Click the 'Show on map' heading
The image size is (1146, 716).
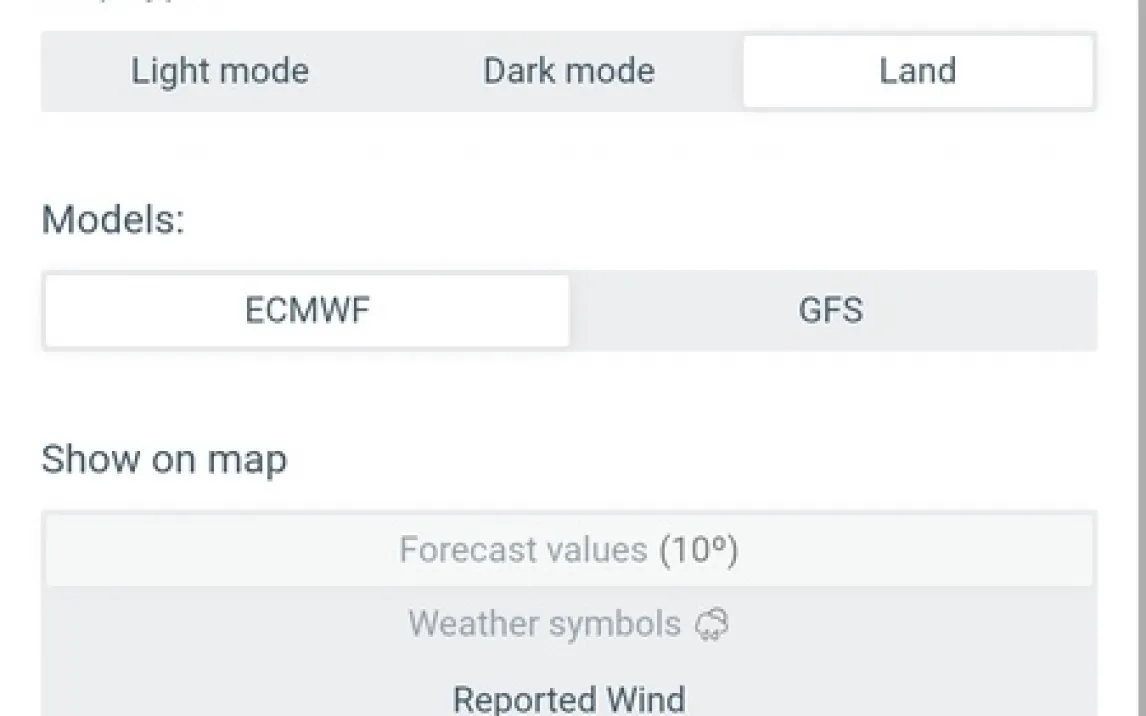(x=164, y=460)
